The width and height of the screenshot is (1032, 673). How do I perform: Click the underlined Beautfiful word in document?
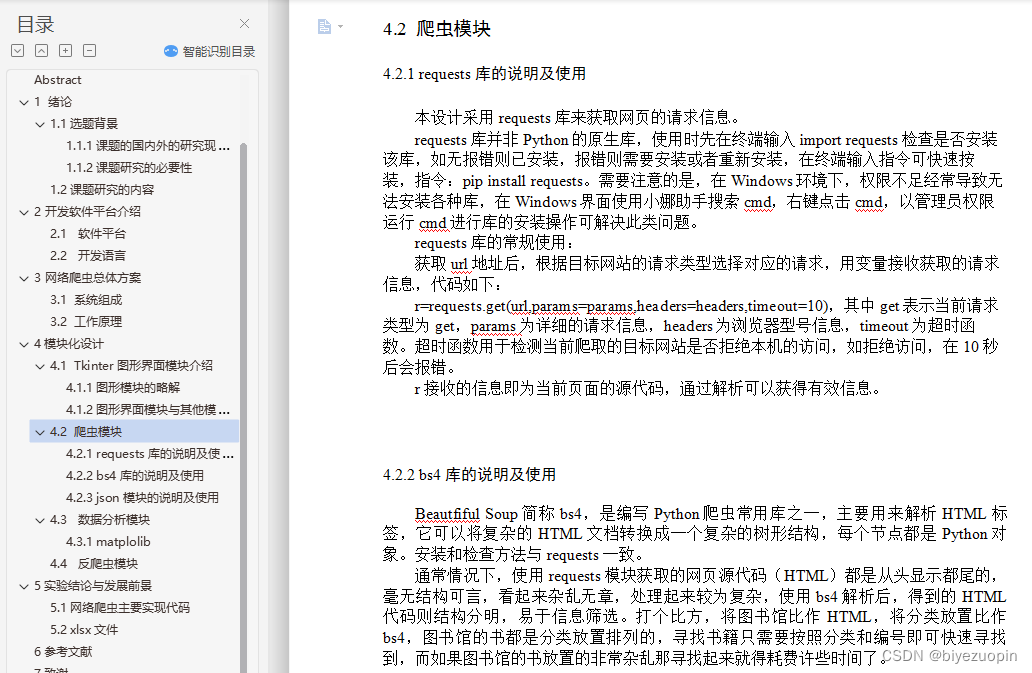click(x=447, y=514)
